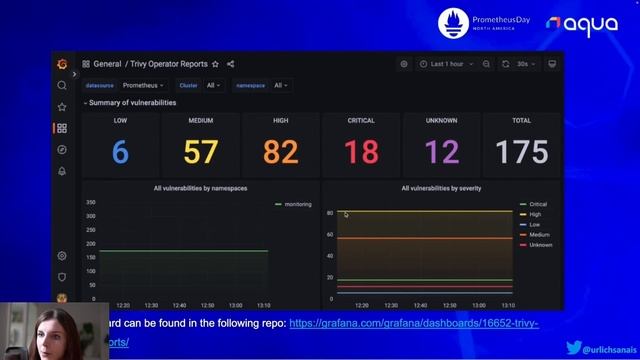Click the LOW value 6
Screen dimensions: 640x360
(120, 152)
